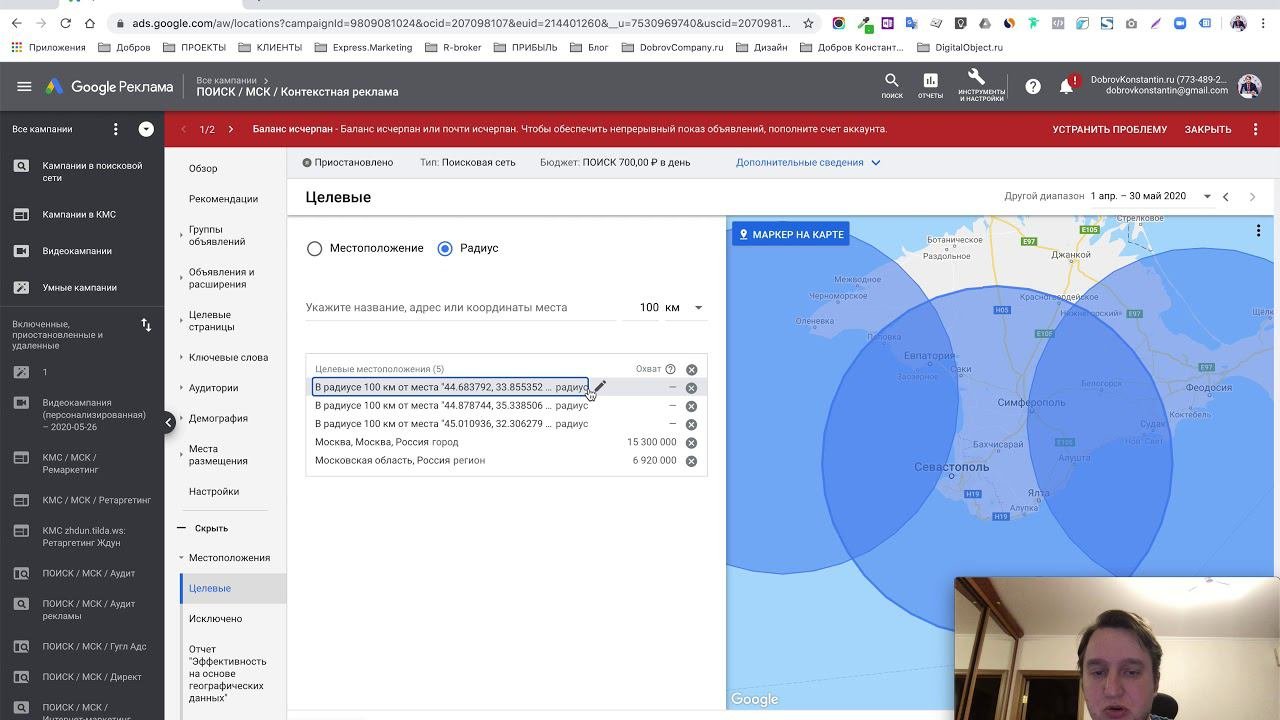Open the map three-dot options menu
Viewport: 1280px width, 720px height.
pyautogui.click(x=1258, y=231)
